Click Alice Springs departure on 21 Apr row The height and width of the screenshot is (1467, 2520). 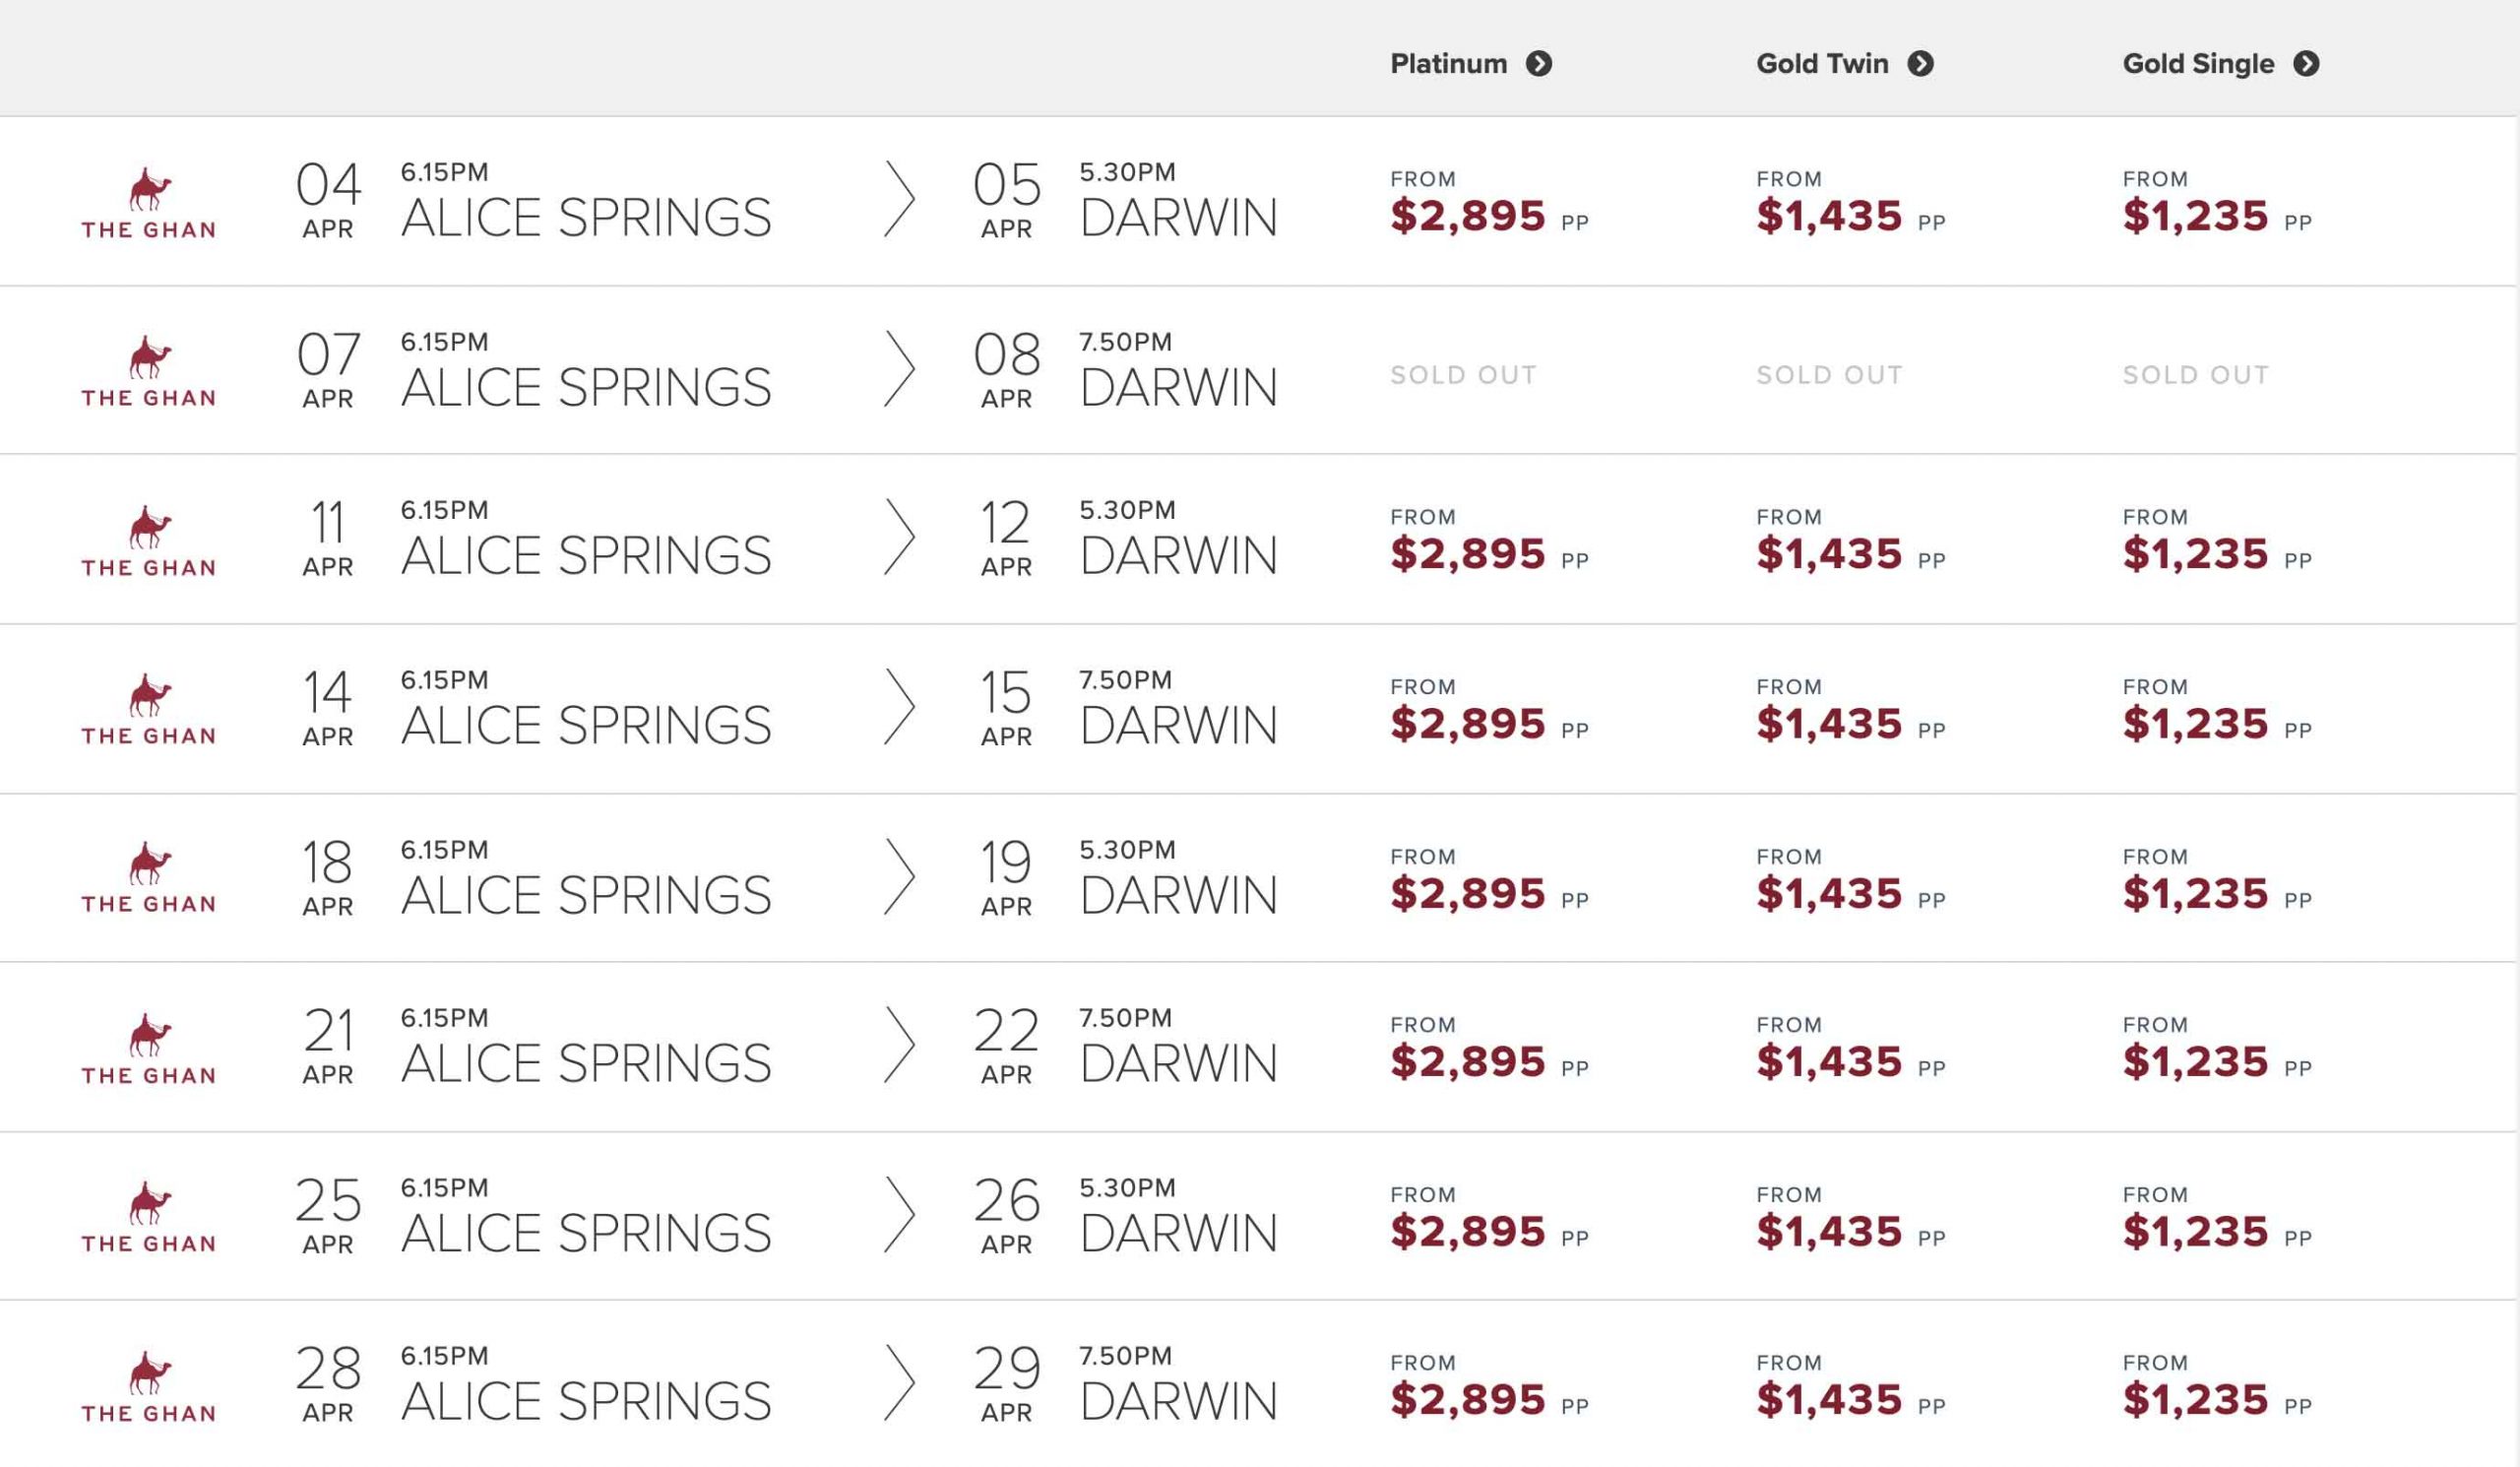pyautogui.click(x=586, y=1062)
